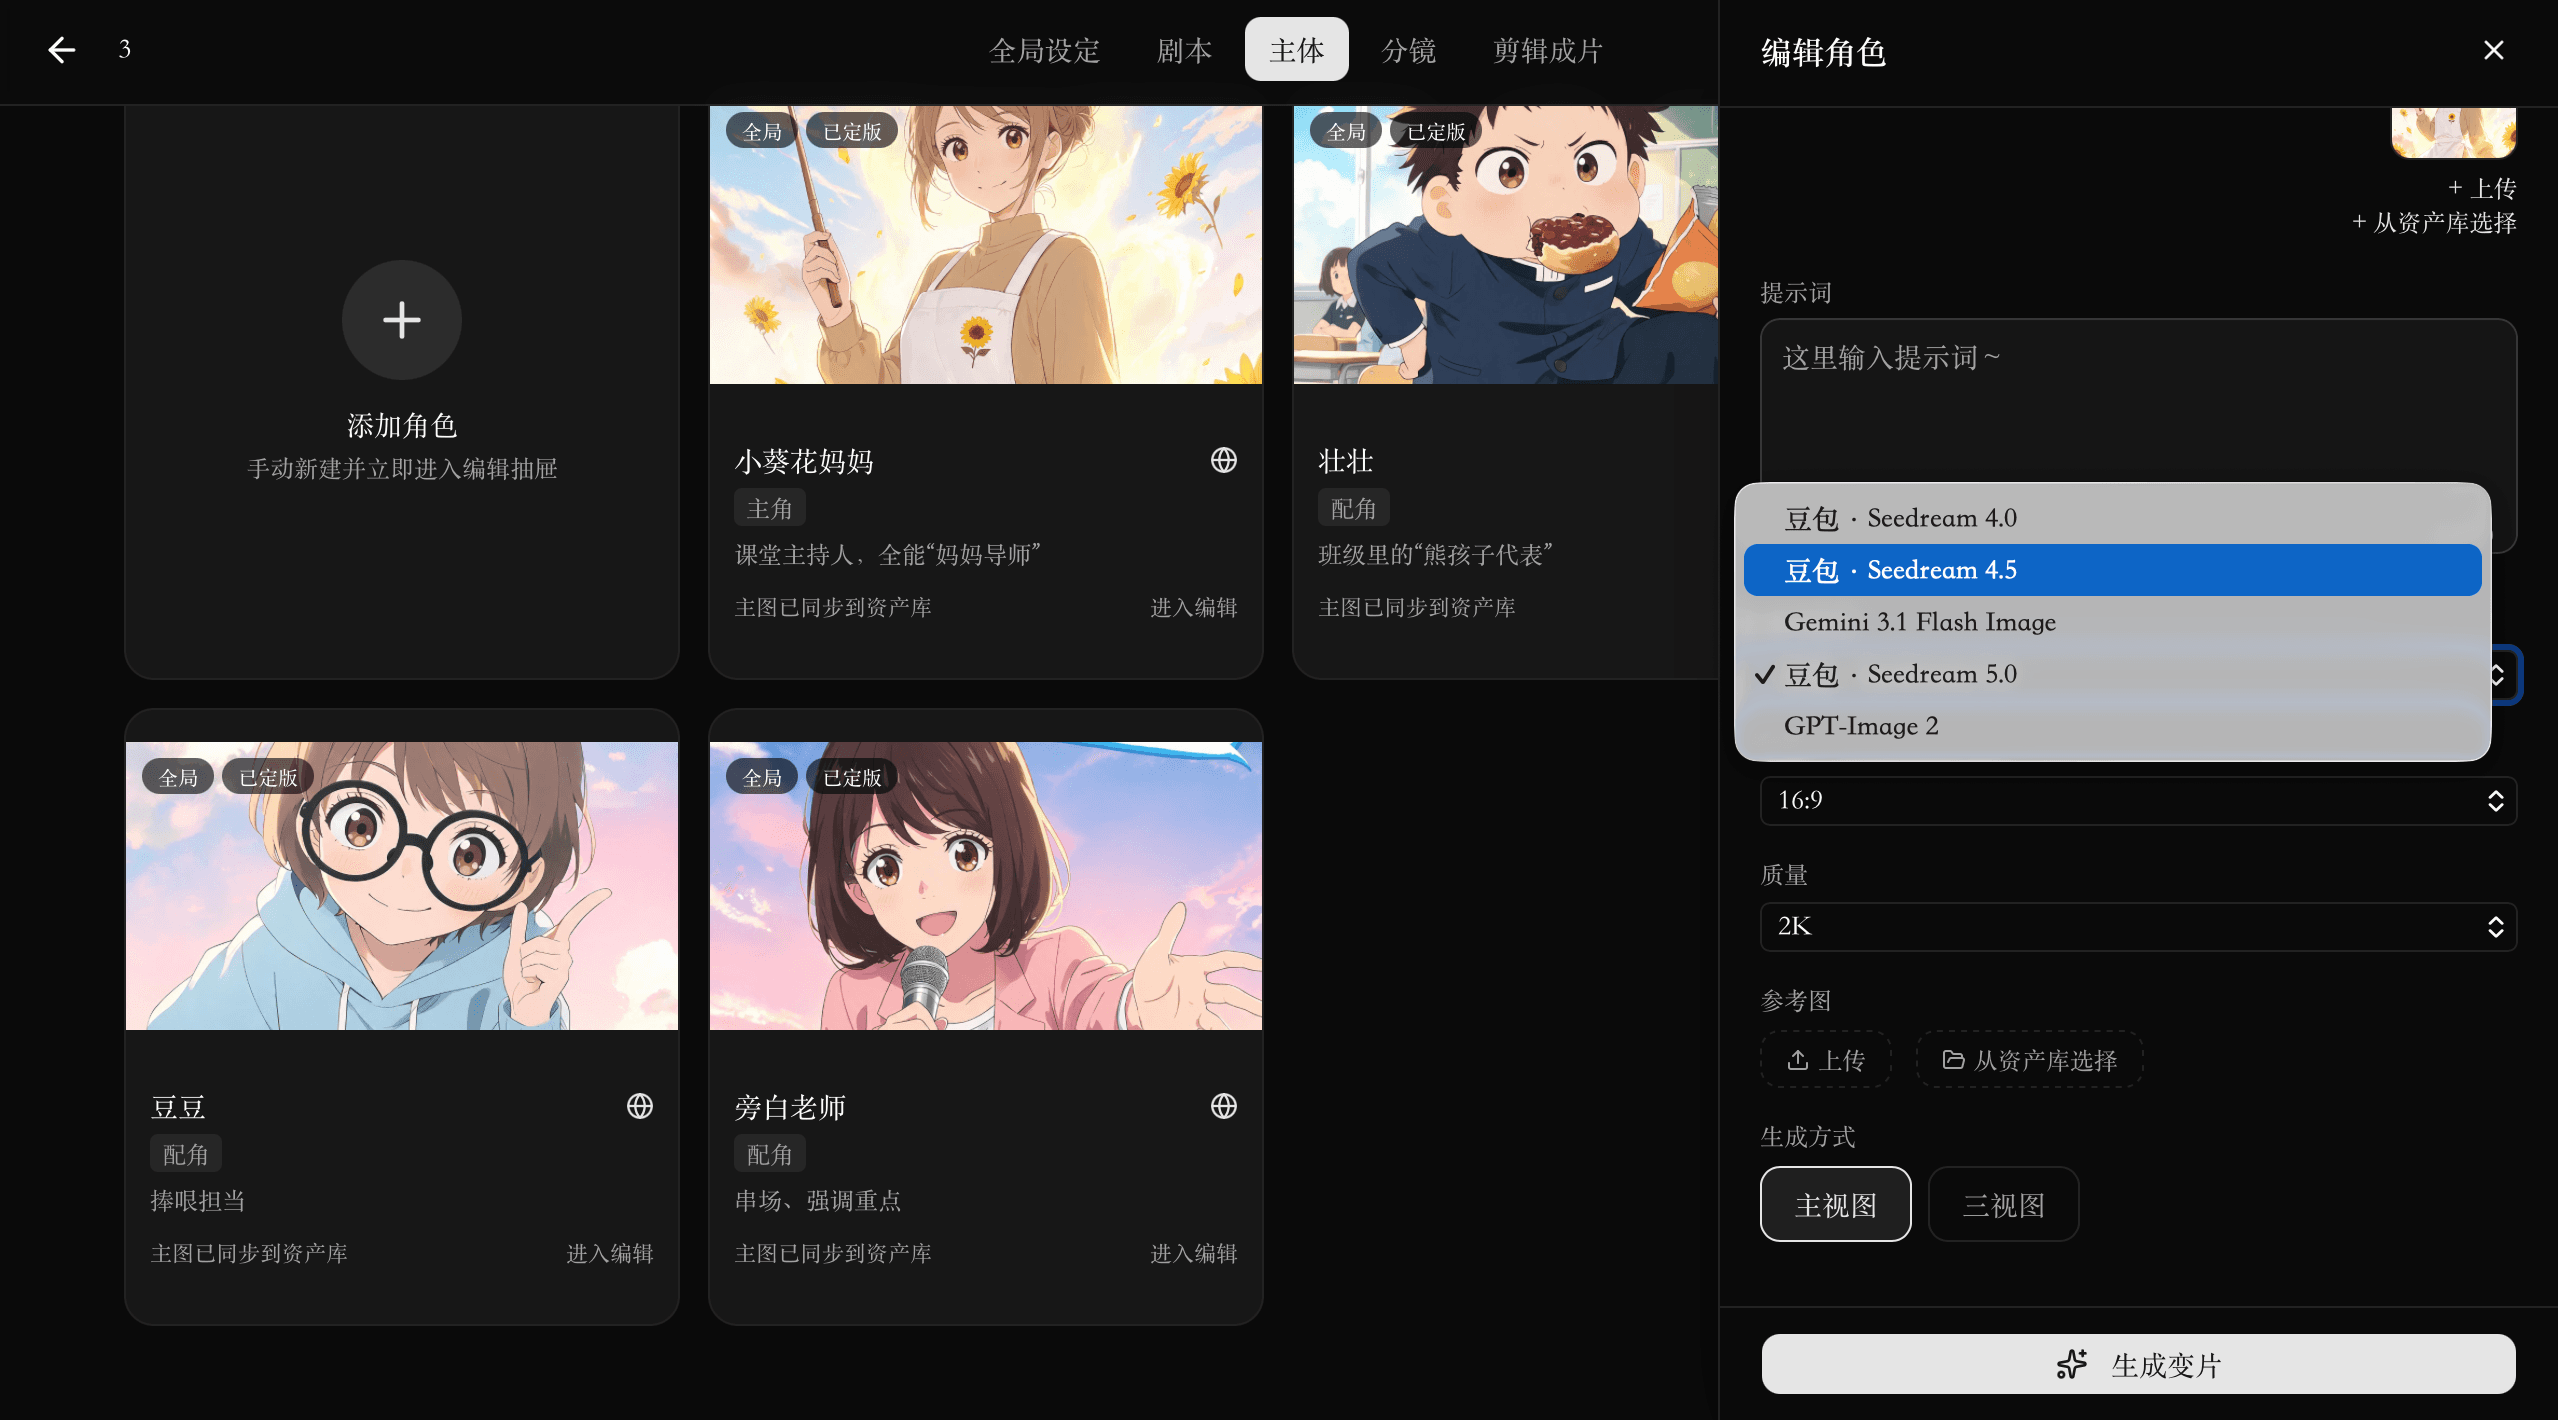The image size is (2558, 1420).
Task: Click the globe icon on 旁白老师 card
Action: [x=1223, y=1106]
